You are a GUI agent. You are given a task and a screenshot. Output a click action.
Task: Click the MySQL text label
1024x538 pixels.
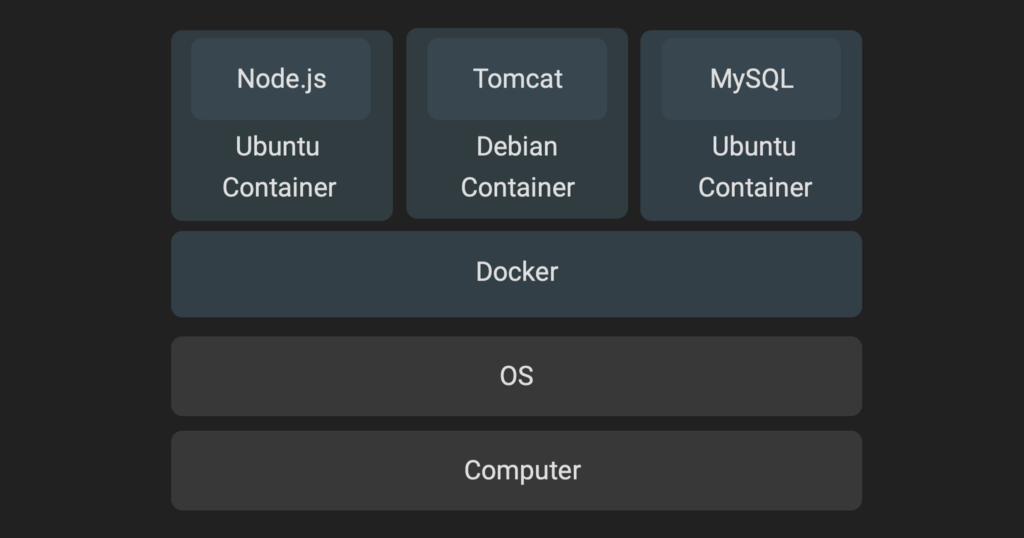[751, 79]
